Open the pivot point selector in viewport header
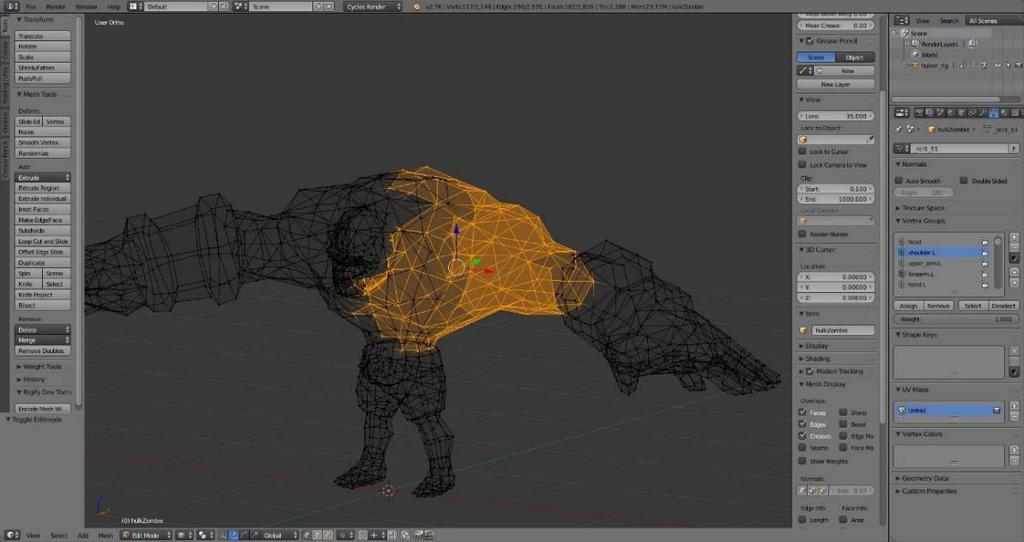This screenshot has height=542, width=1024. (205, 535)
